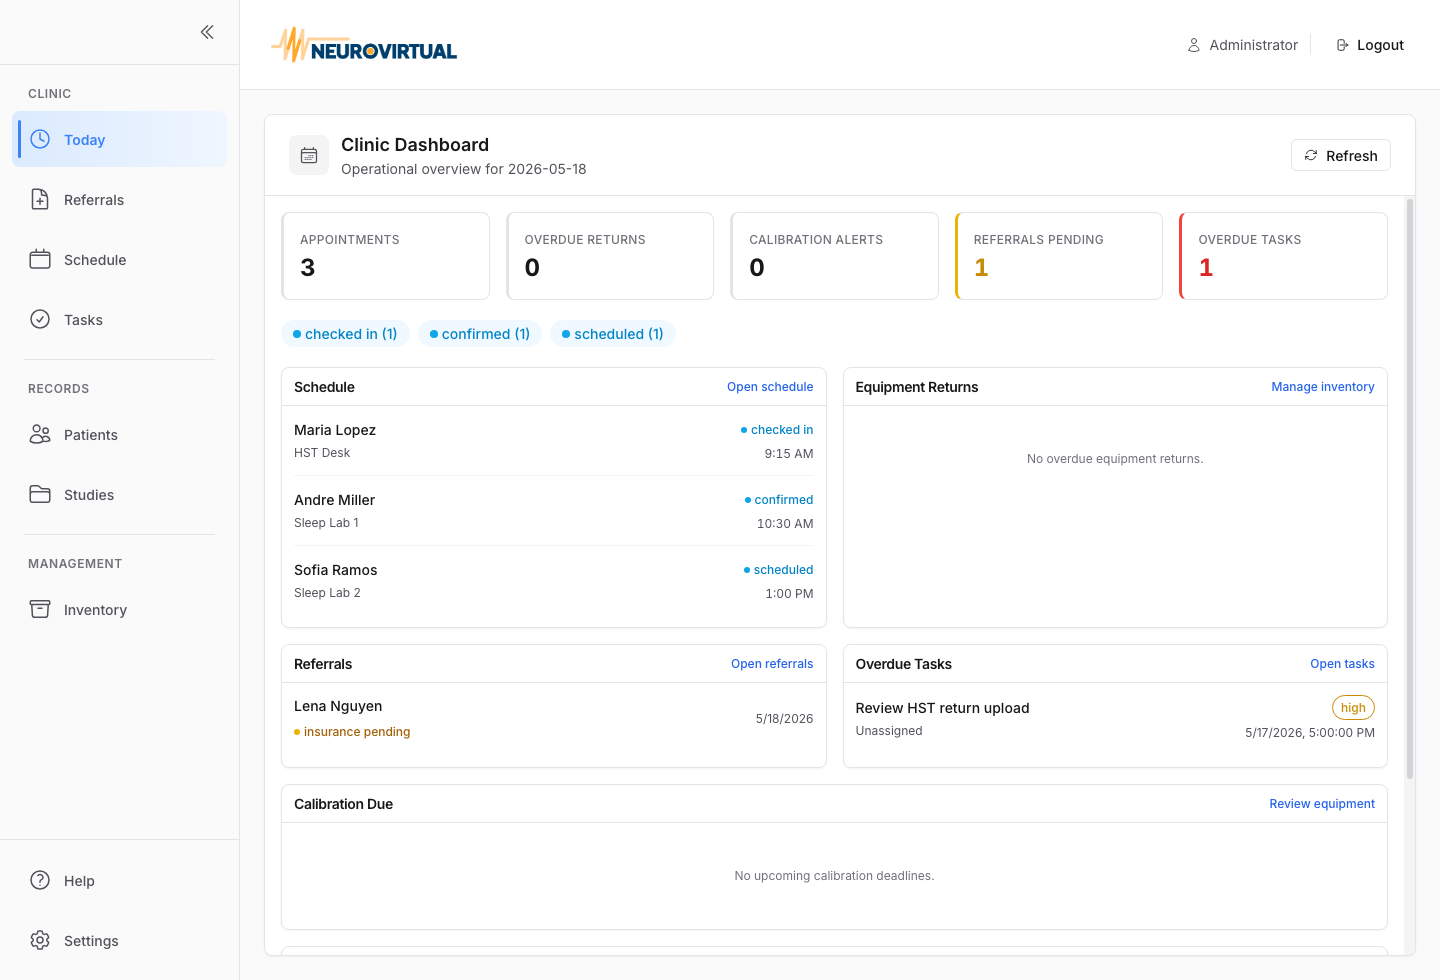Collapse the sidebar with the double-chevron icon
The image size is (1440, 980).
(x=207, y=32)
